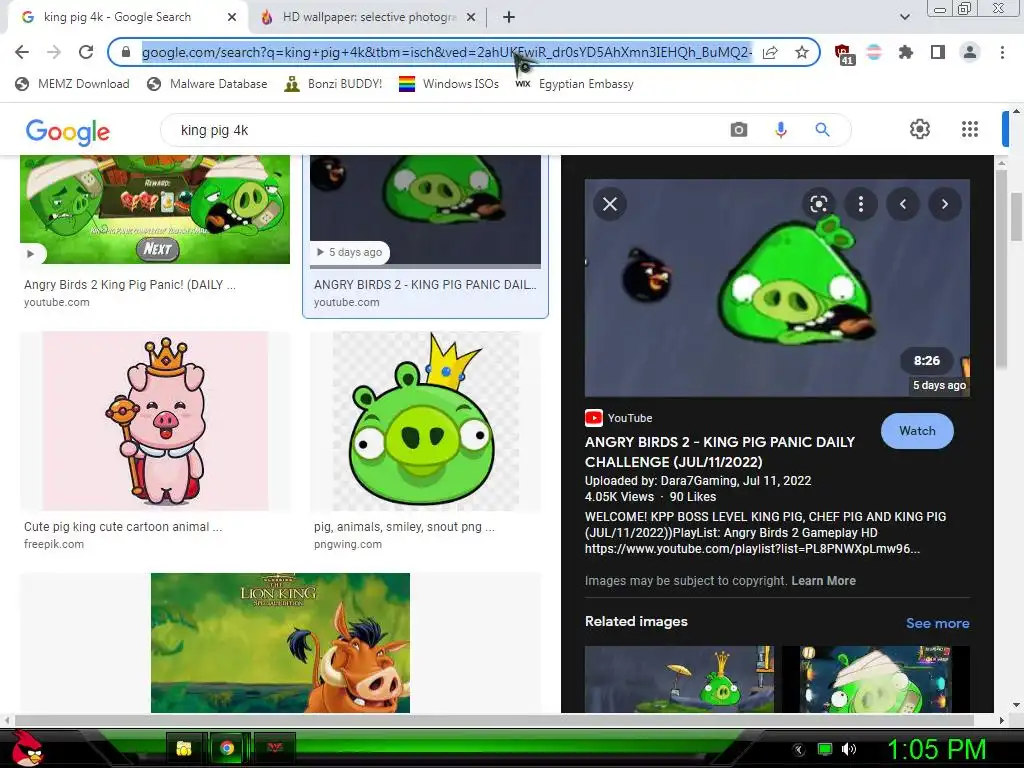
Task: Open the Egyptian Embassy bookmark
Action: (575, 84)
